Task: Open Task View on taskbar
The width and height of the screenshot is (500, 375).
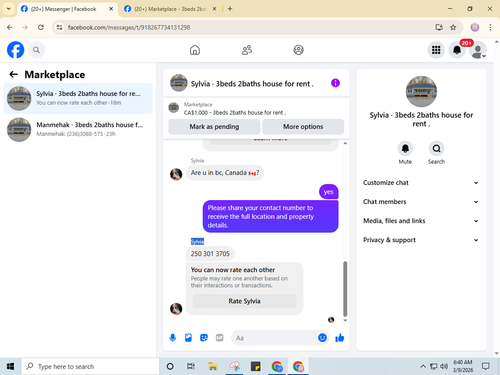Action: click(191, 367)
